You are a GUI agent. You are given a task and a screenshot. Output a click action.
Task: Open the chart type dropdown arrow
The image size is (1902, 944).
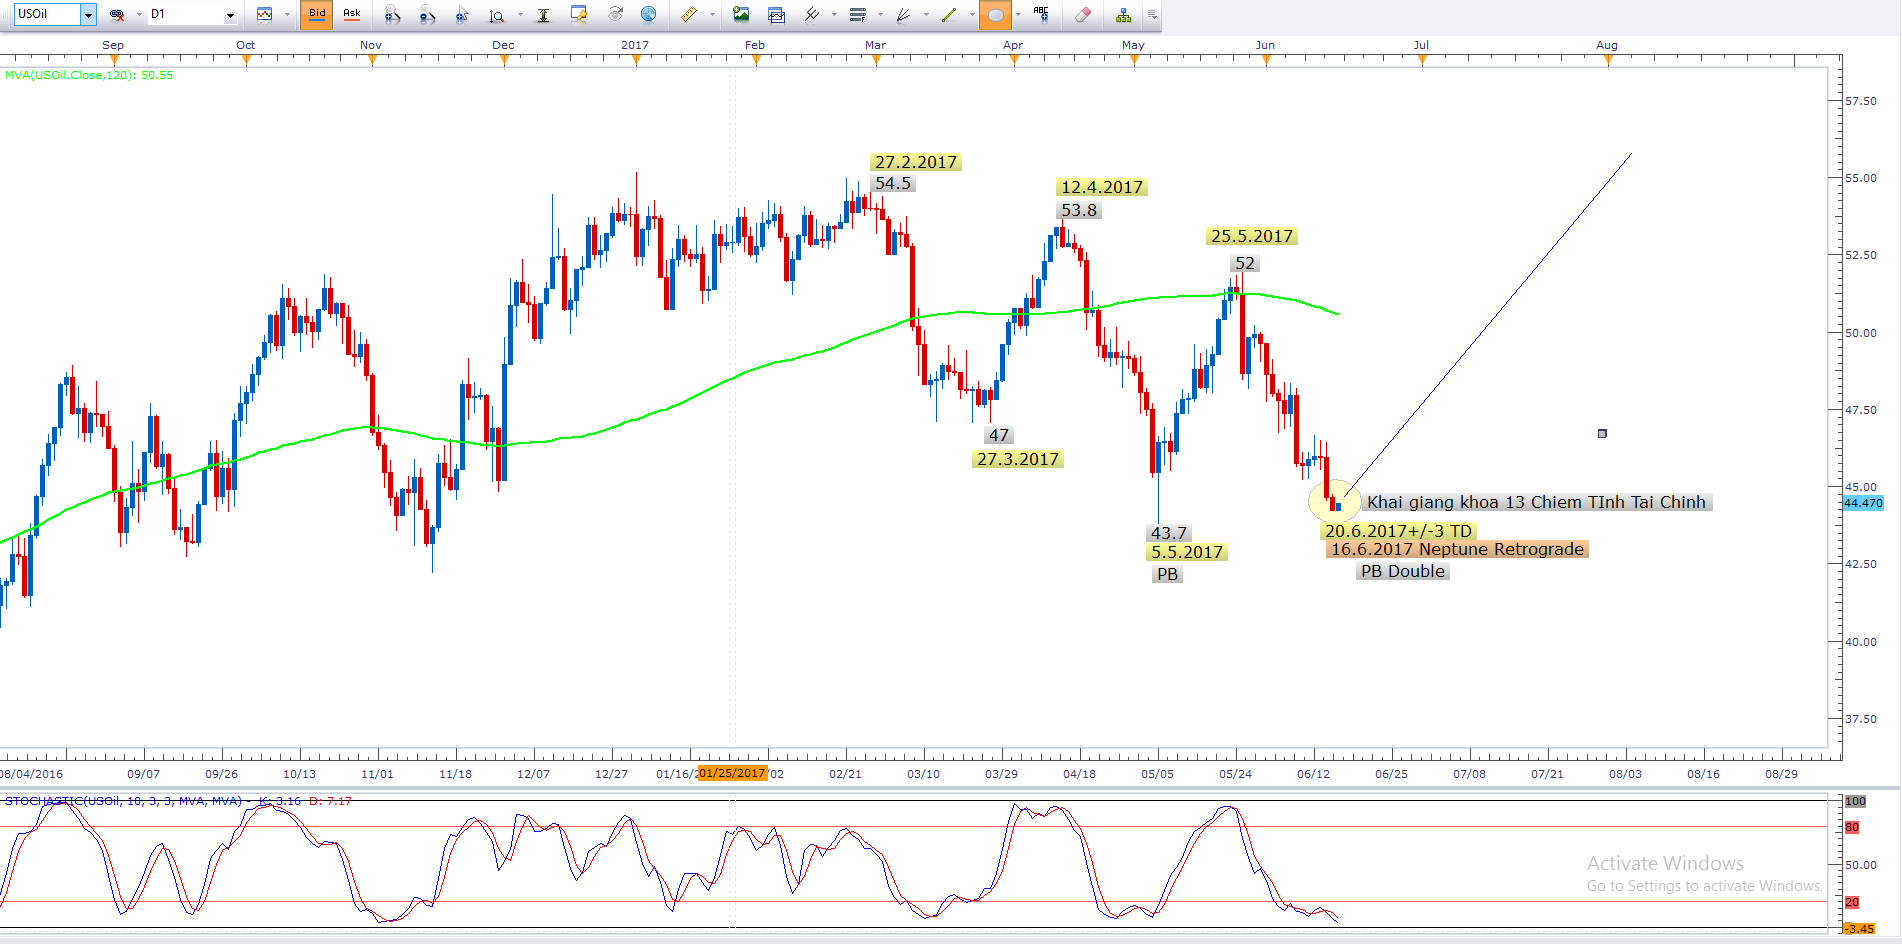click(x=287, y=15)
